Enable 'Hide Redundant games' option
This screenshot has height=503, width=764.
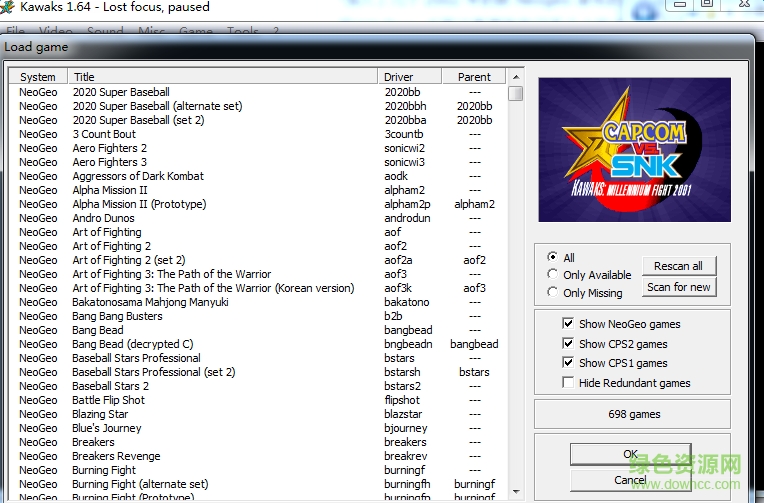[568, 383]
